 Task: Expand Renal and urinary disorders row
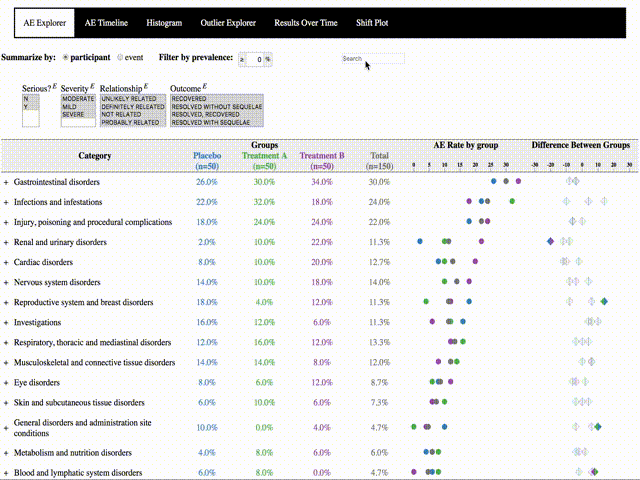(x=6, y=242)
